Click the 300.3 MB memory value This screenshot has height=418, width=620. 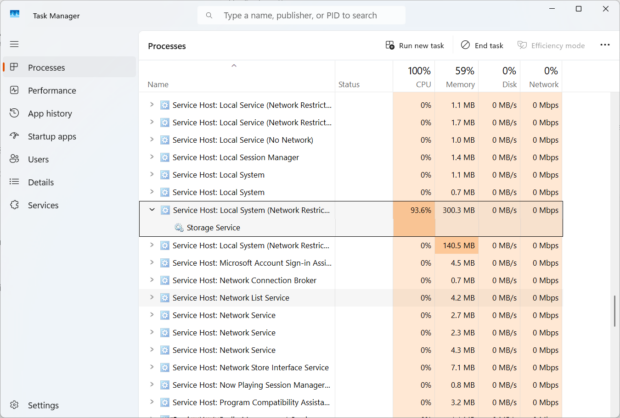coord(457,210)
